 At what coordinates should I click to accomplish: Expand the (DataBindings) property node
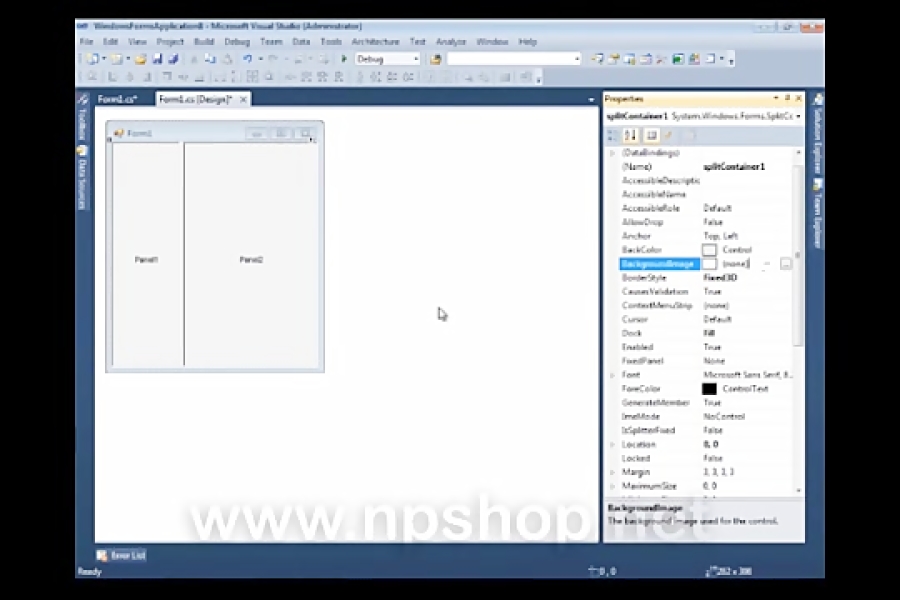612,153
